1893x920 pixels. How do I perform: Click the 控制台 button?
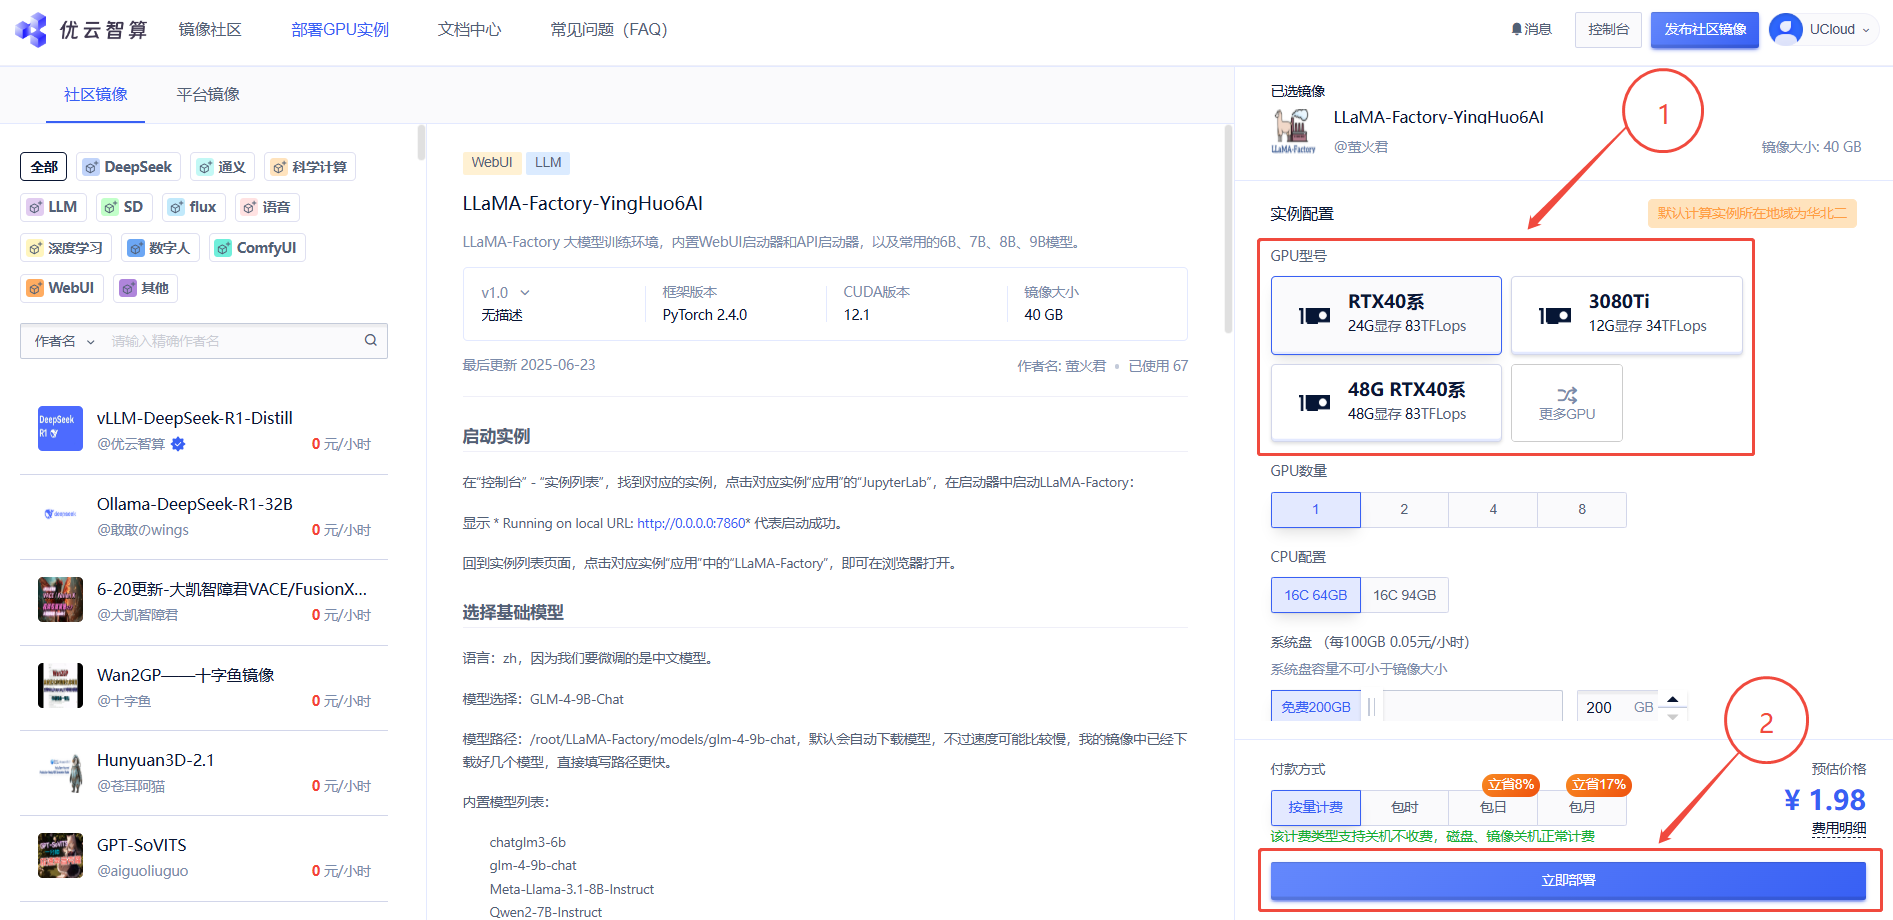coord(1609,29)
